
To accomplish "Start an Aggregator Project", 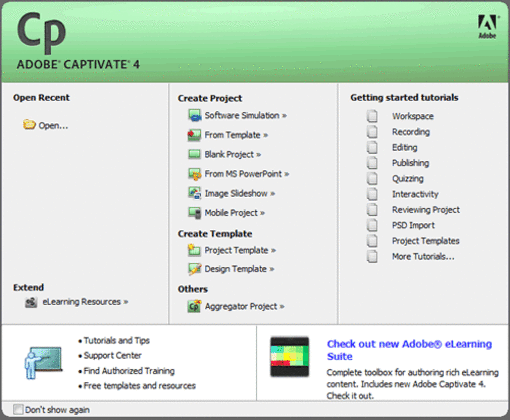I will [x=244, y=306].
